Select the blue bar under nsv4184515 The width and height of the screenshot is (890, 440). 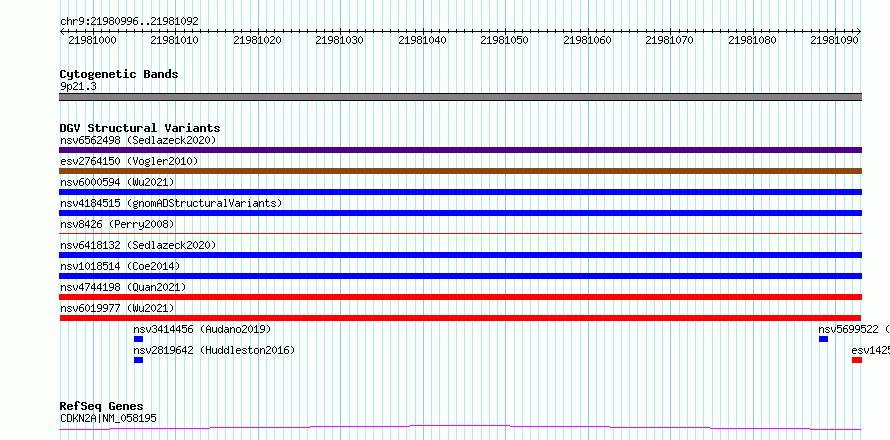460,213
